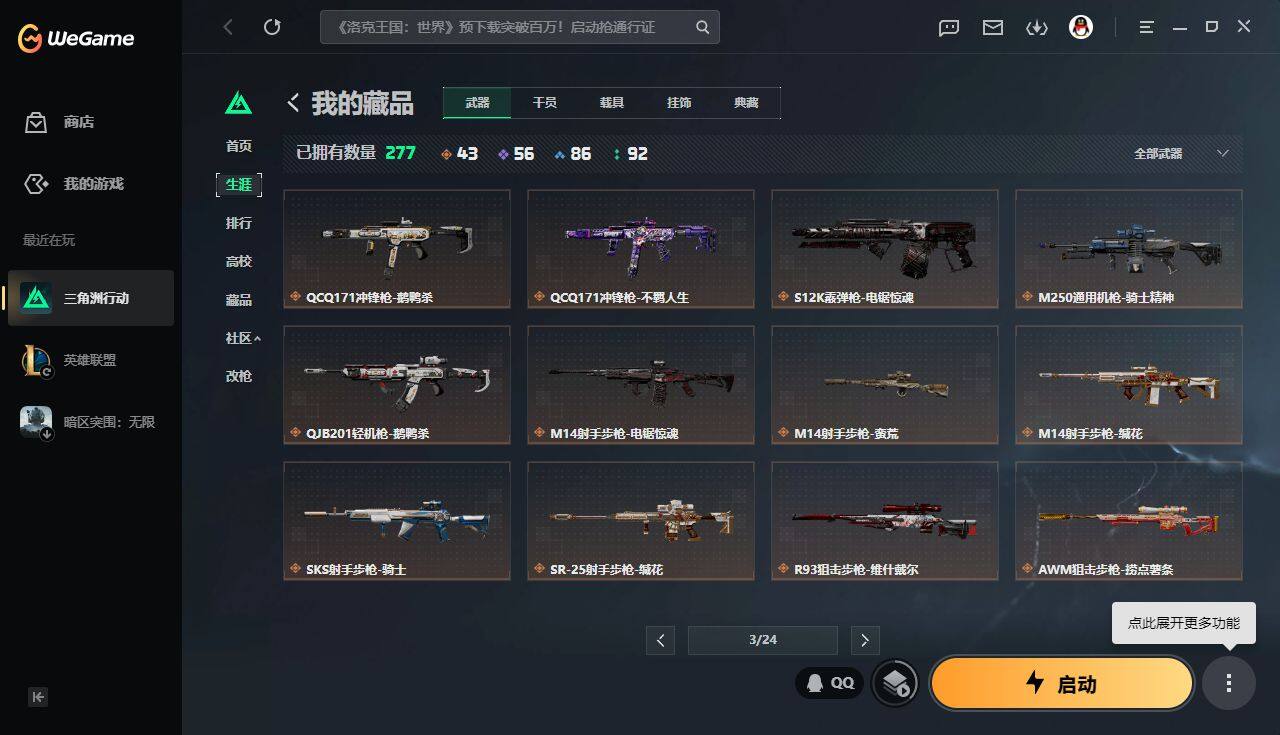The image size is (1280, 735).
Task: Click the QQ penguin profile avatar
Action: (1081, 27)
